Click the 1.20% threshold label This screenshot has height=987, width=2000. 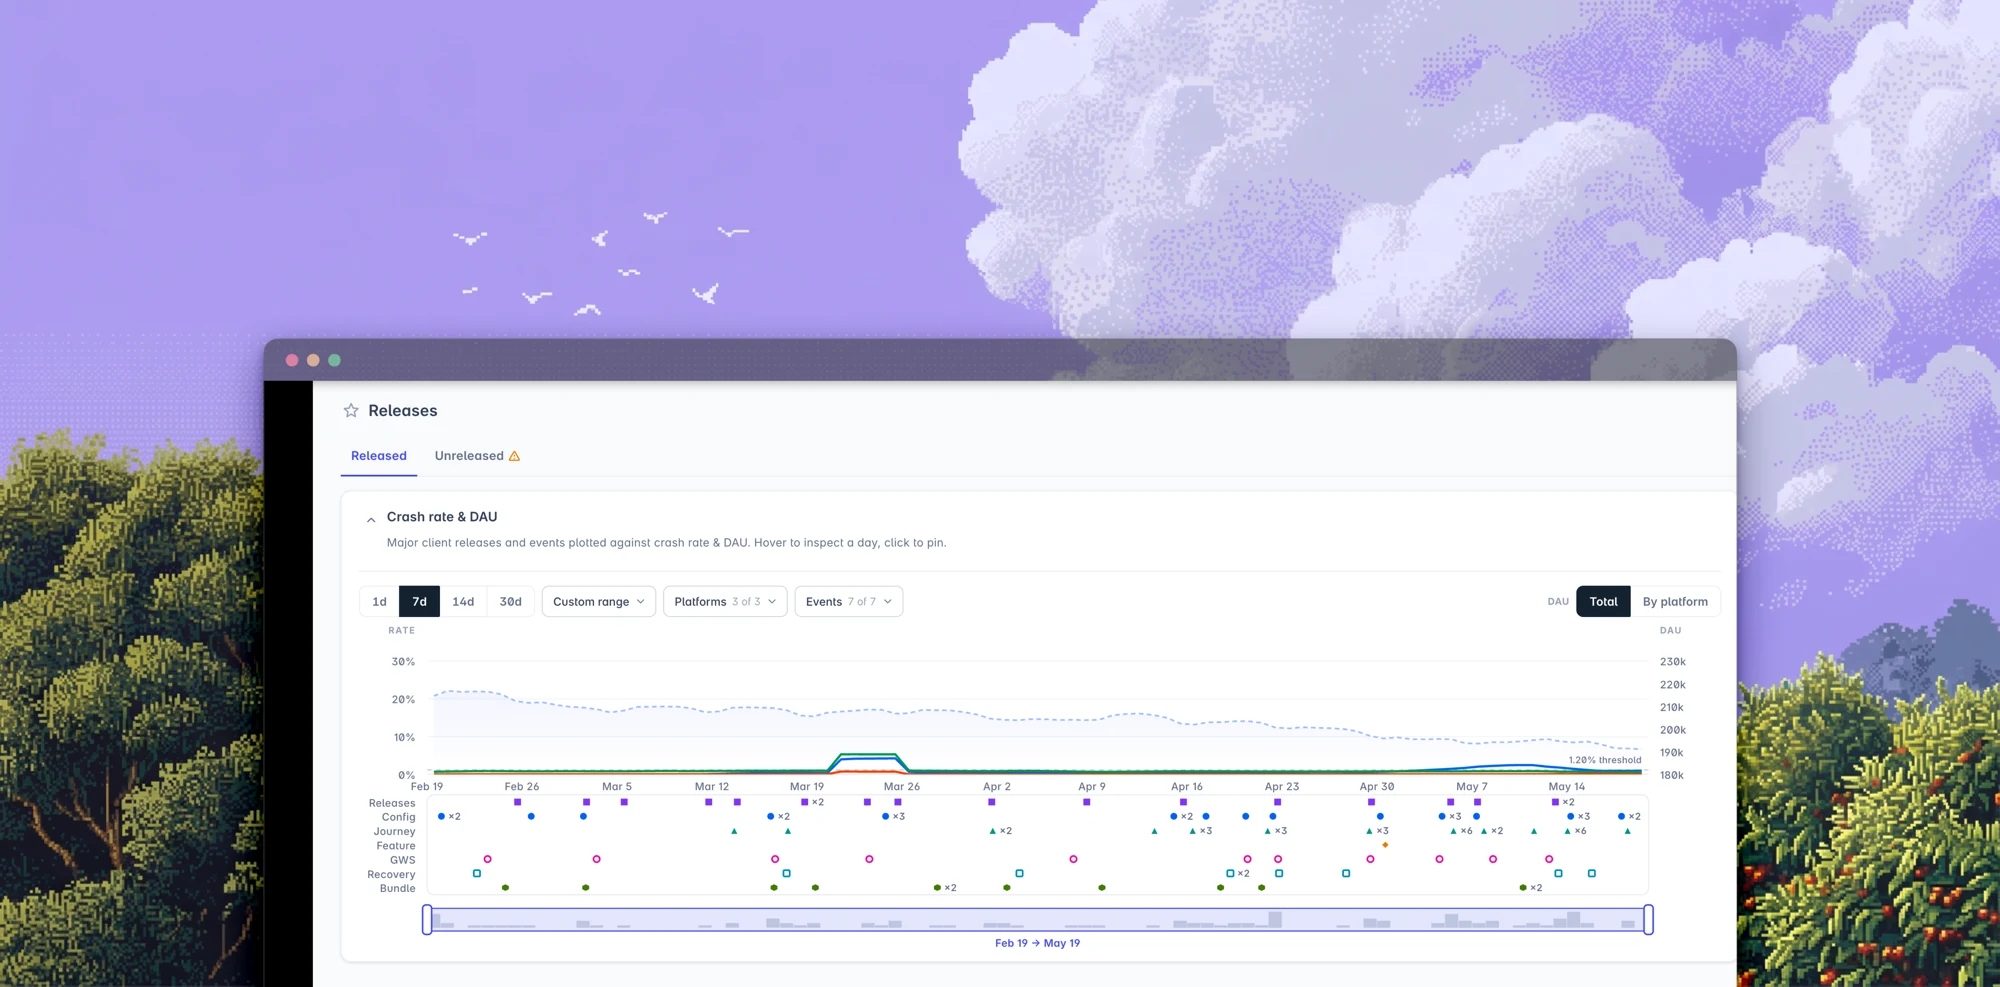[1605, 760]
